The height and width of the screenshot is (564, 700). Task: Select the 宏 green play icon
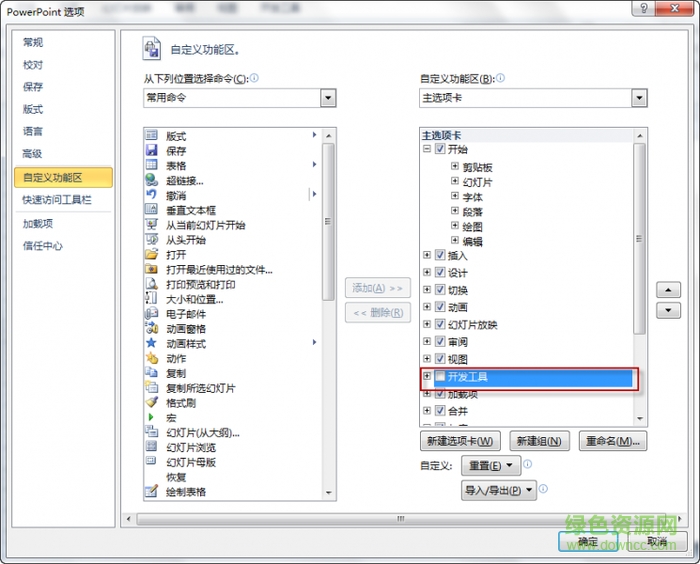[151, 417]
